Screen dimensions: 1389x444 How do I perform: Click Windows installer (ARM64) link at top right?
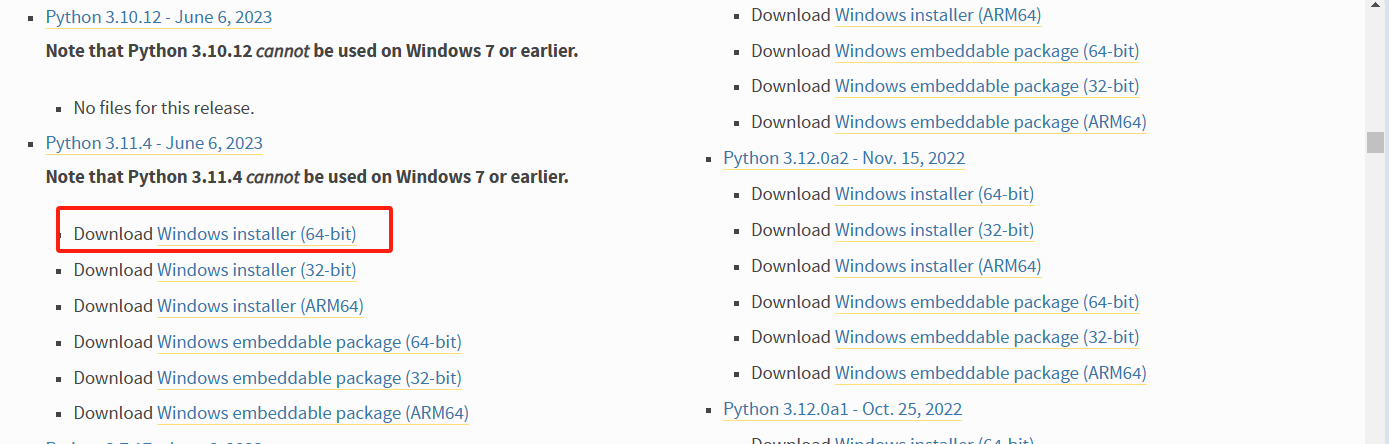click(938, 15)
